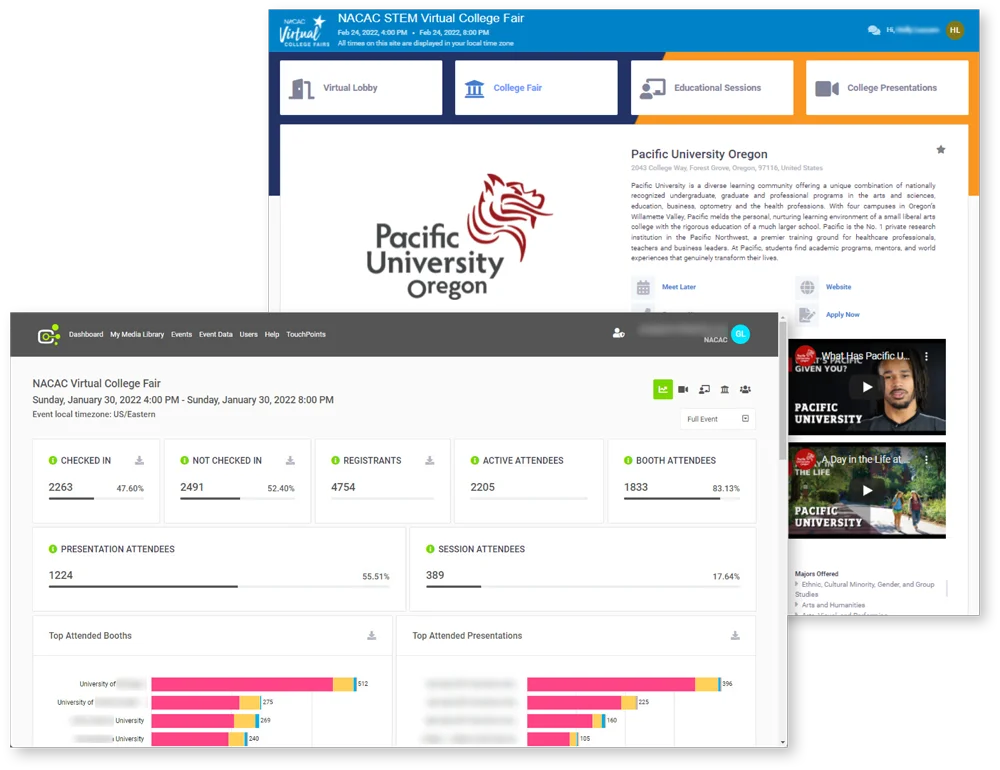Open options menu on 'What Has Pacific U...' video
This screenshot has height=770, width=1000.
(x=927, y=357)
